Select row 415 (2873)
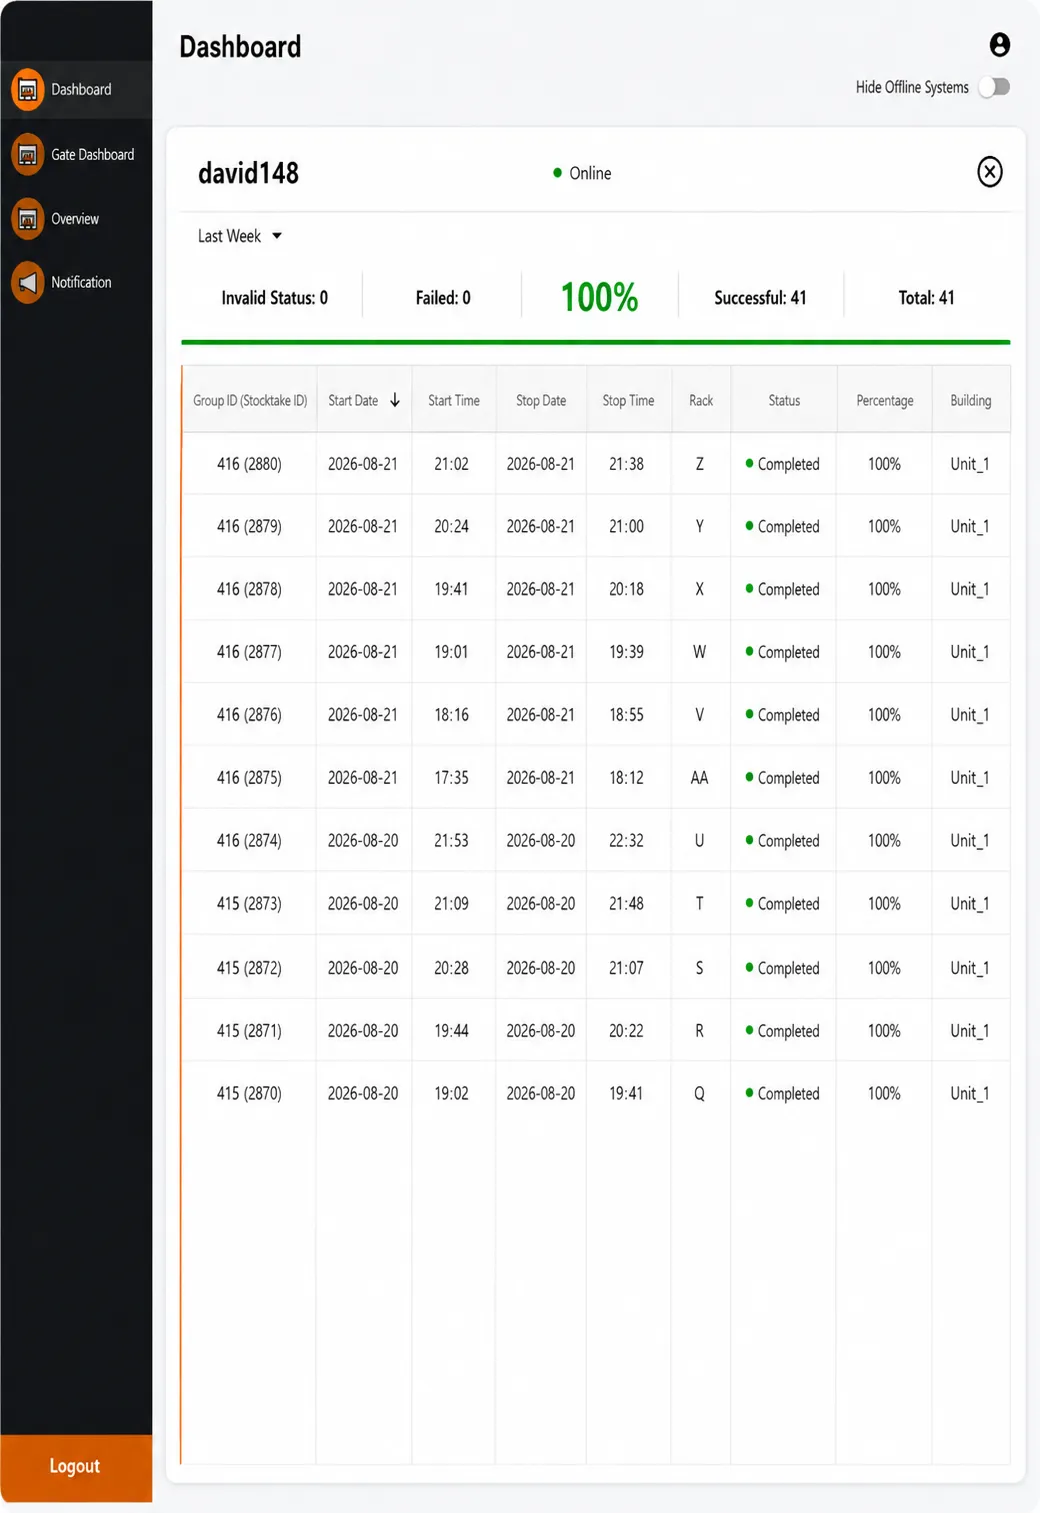The height and width of the screenshot is (1513, 1040). coord(596,904)
